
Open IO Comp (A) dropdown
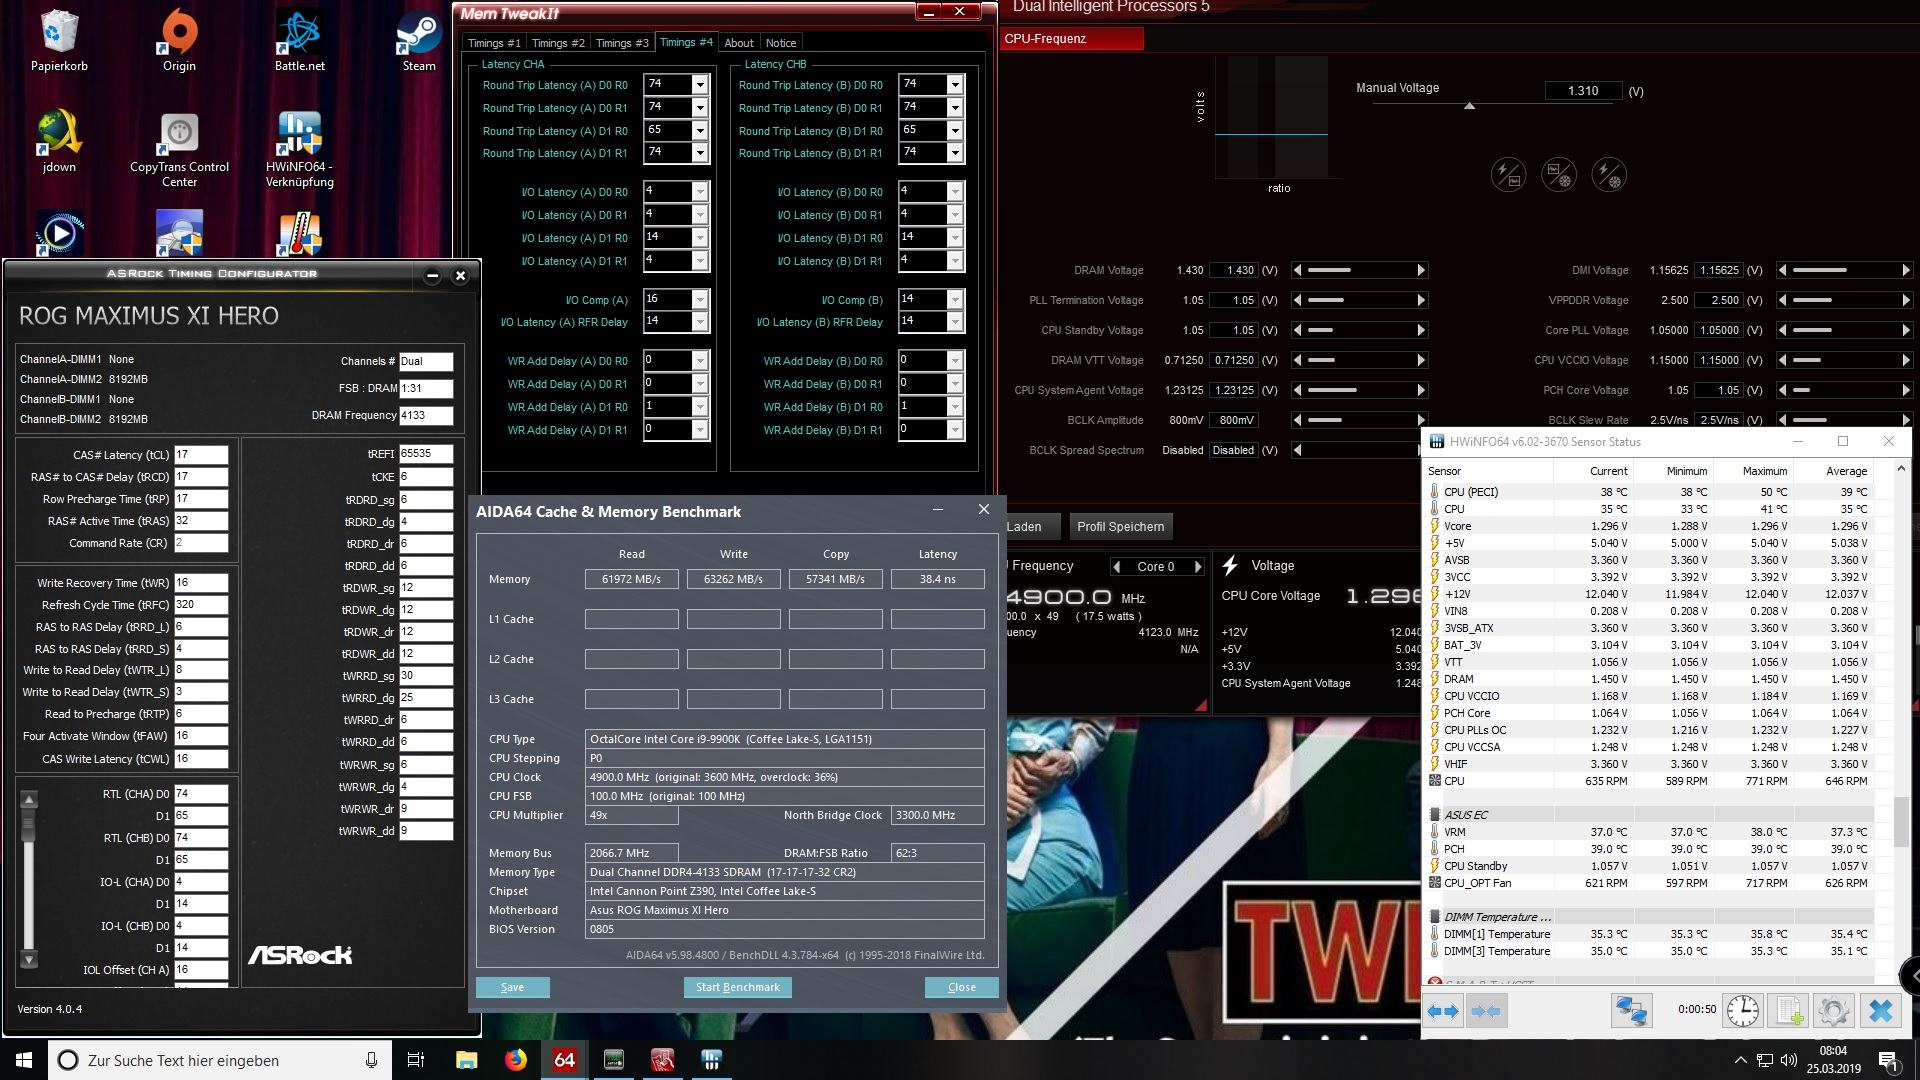[700, 300]
